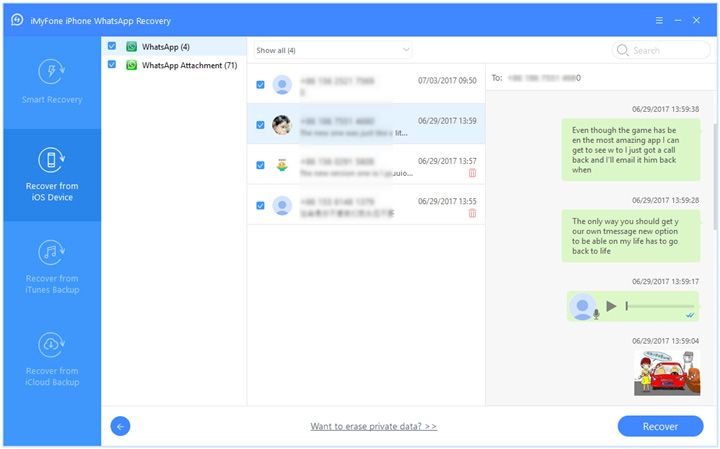
Task: Uncheck the first conversation dated 07/03/2017
Action: [x=260, y=85]
